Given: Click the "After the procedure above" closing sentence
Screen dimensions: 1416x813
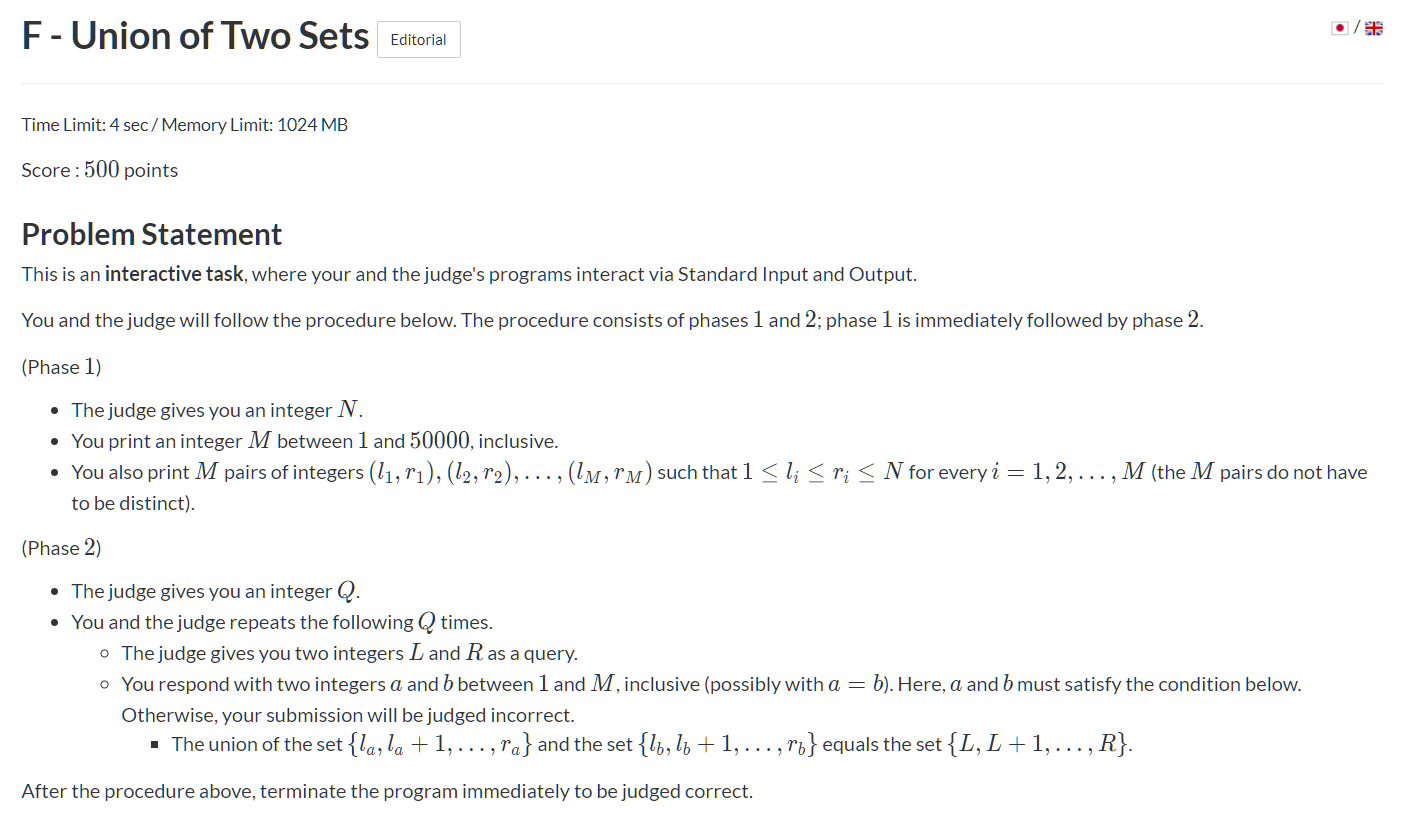Looking at the screenshot, I should click(x=386, y=791).
